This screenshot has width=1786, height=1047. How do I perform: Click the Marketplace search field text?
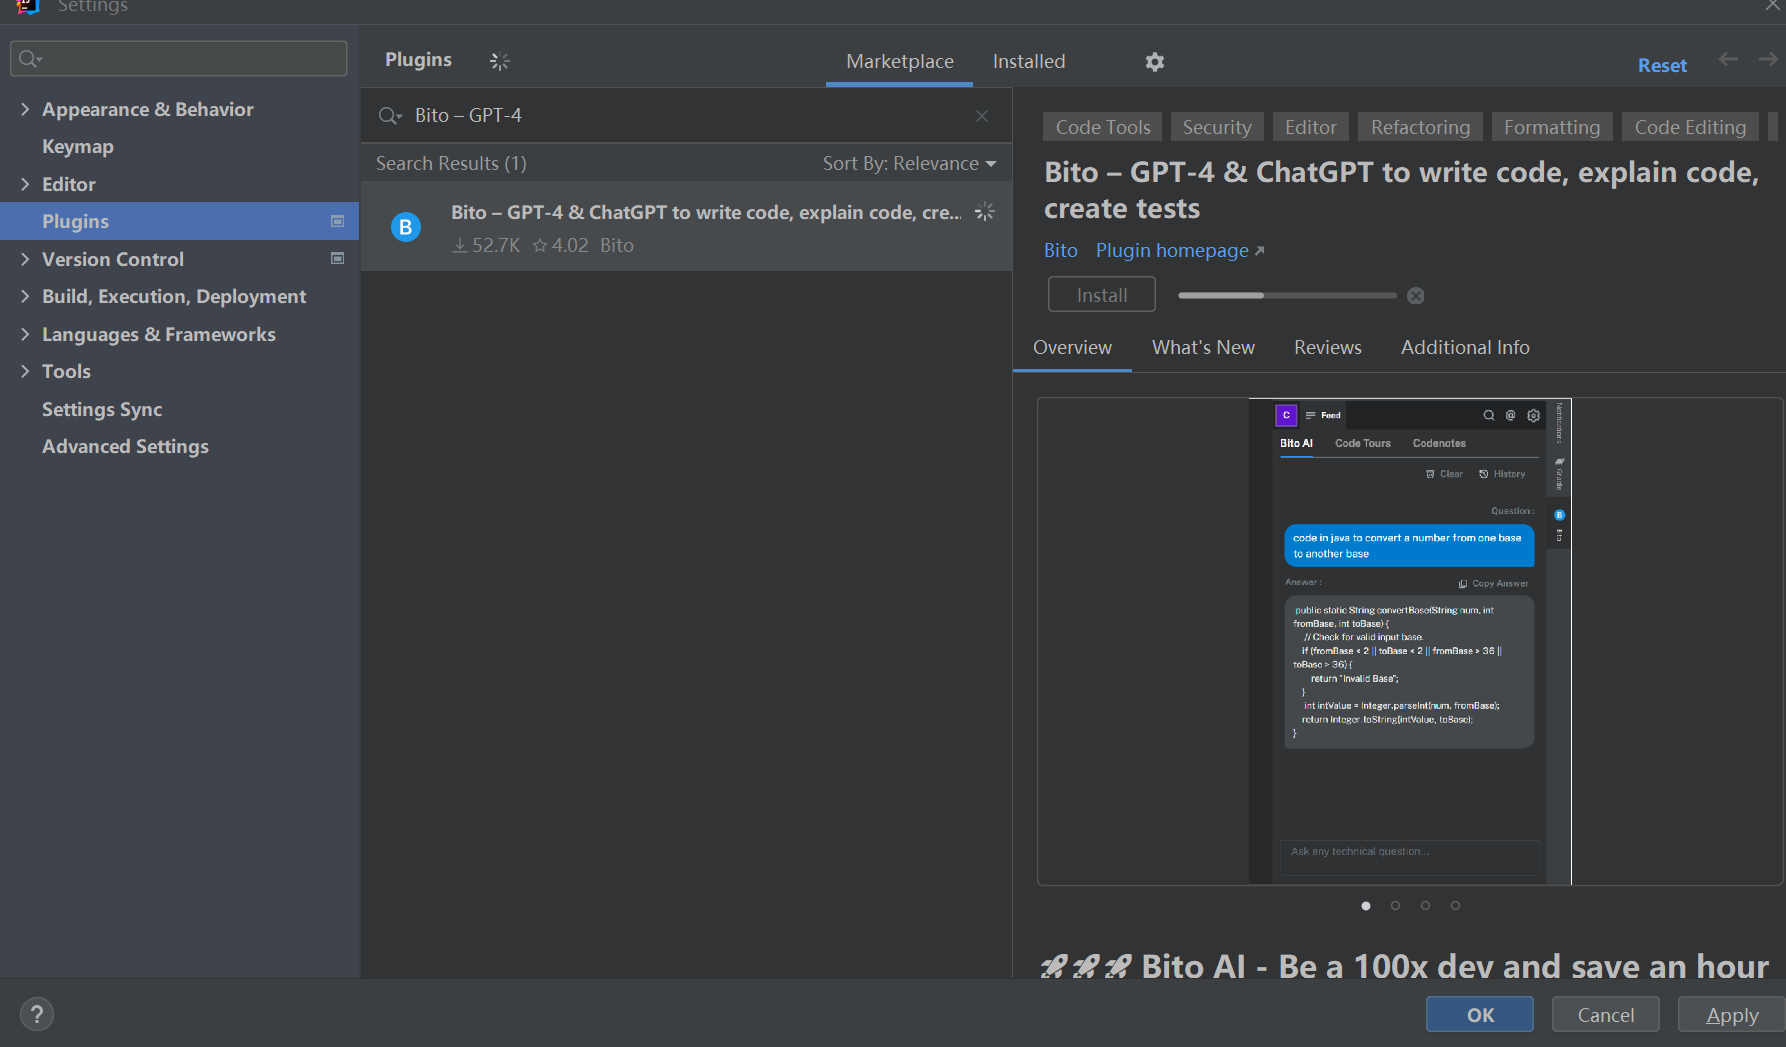pos(468,116)
